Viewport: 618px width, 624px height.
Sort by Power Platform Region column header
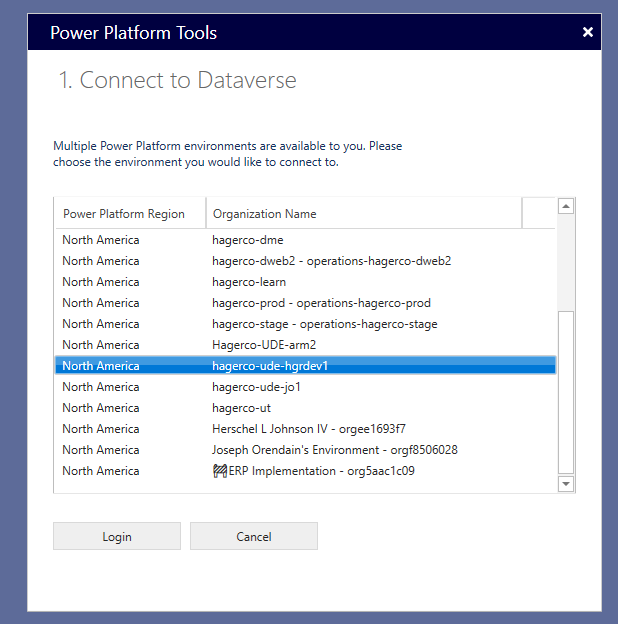point(131,214)
